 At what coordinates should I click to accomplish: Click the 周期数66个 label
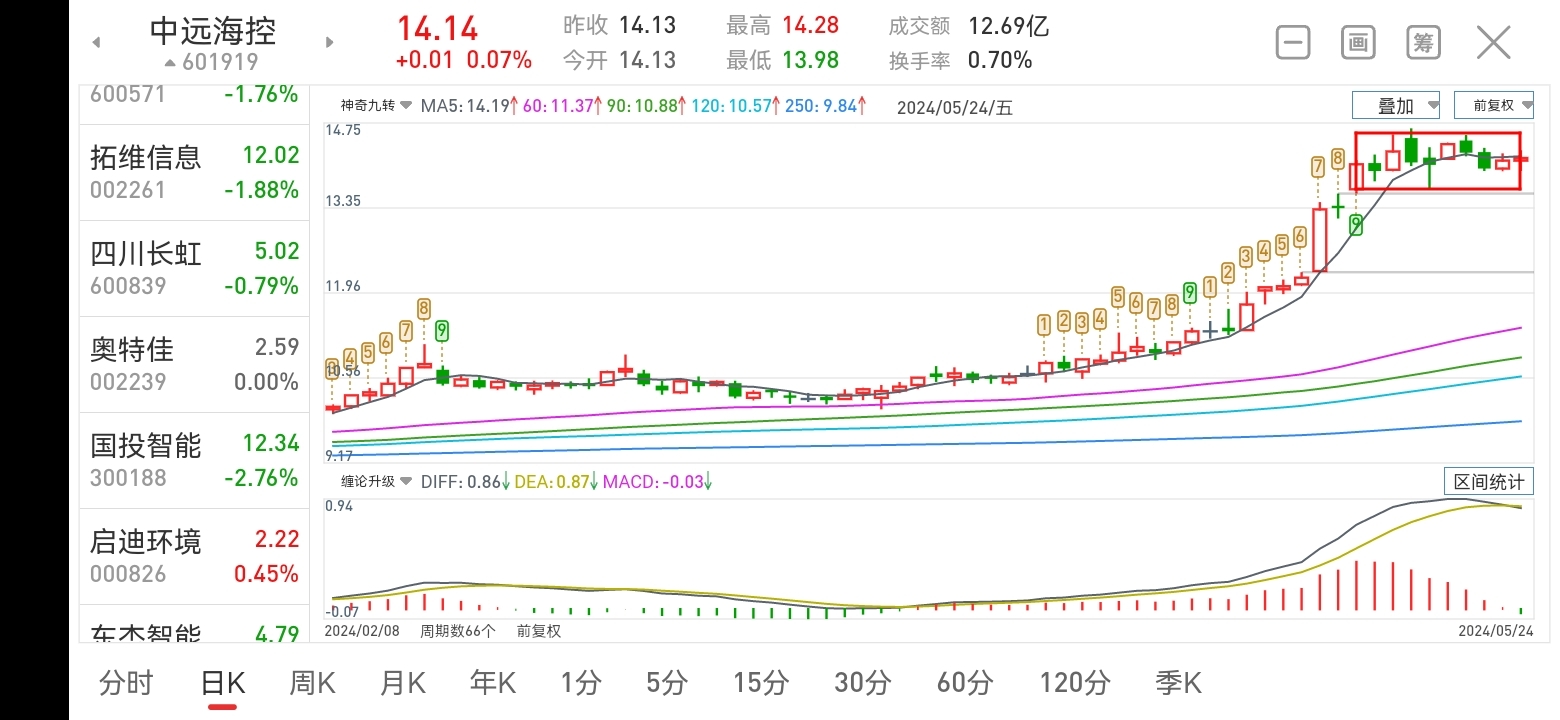(x=457, y=631)
